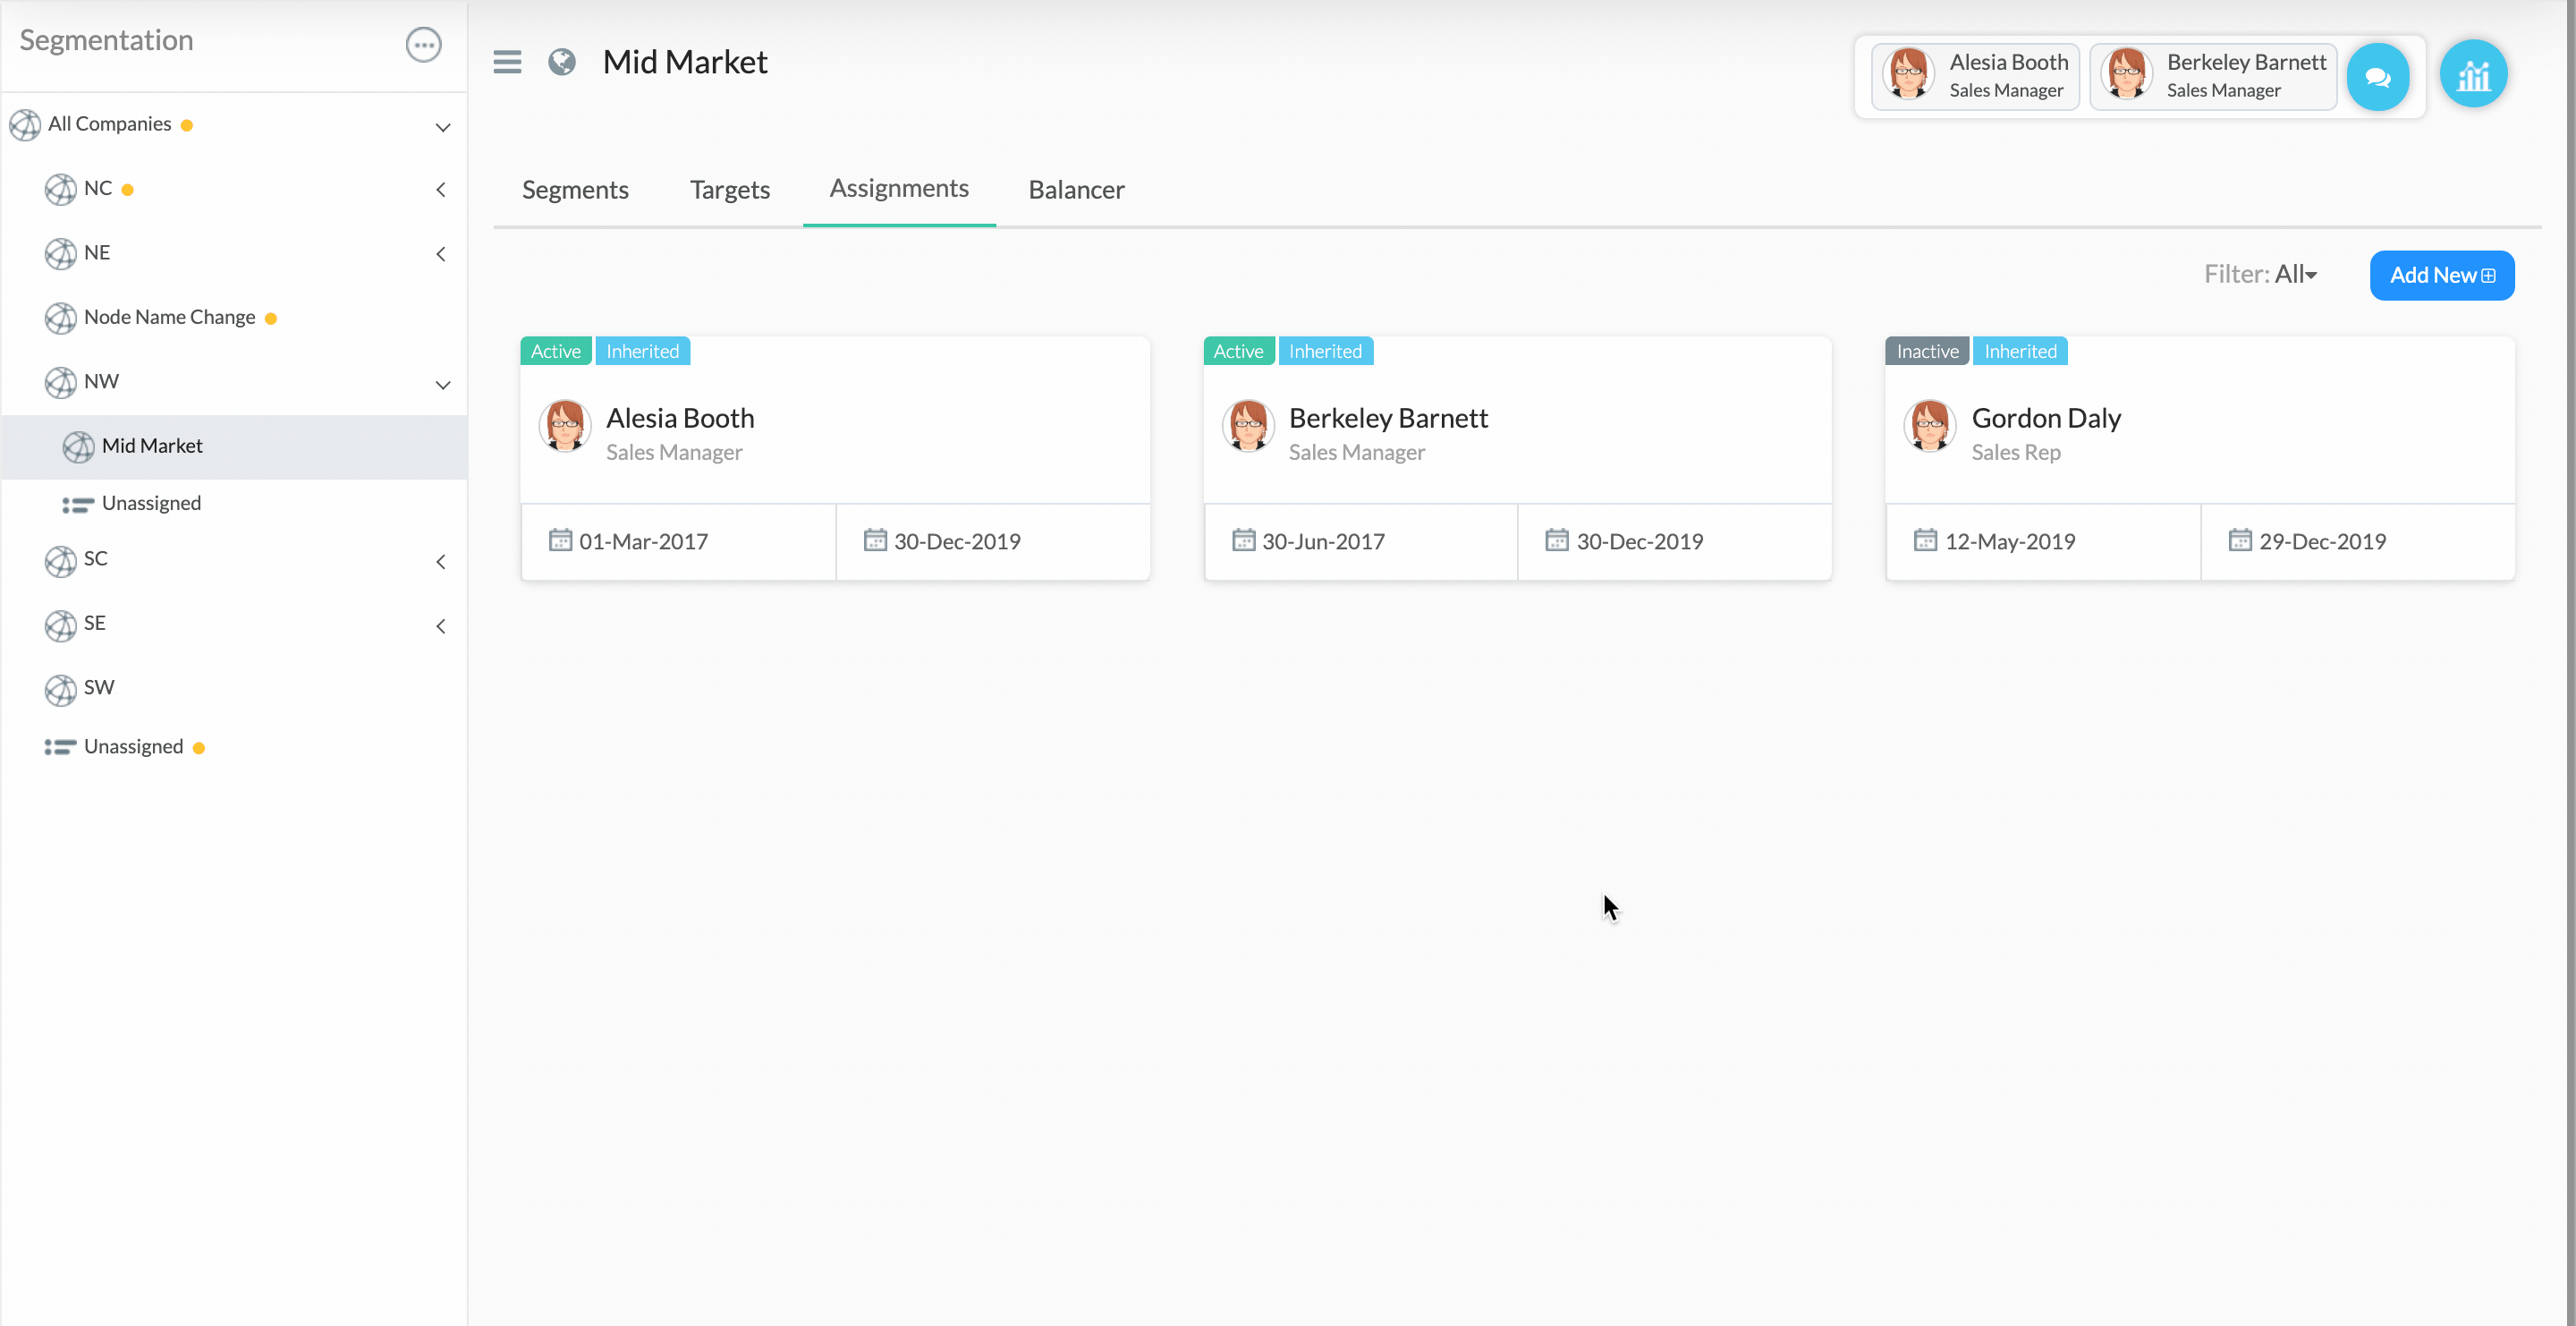Select the SW tree item

click(x=98, y=687)
